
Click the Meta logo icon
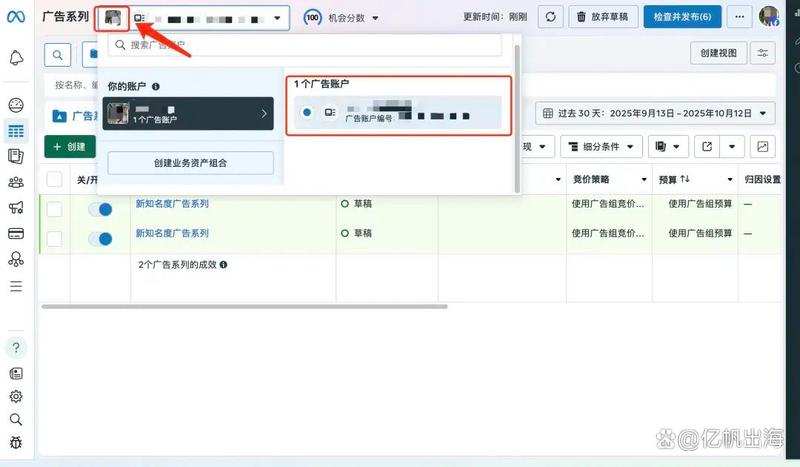(16, 18)
